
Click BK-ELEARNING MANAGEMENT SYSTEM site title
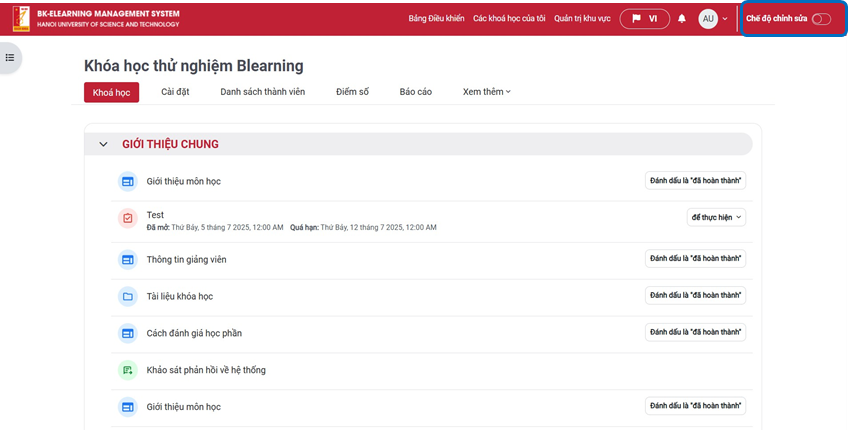108,14
